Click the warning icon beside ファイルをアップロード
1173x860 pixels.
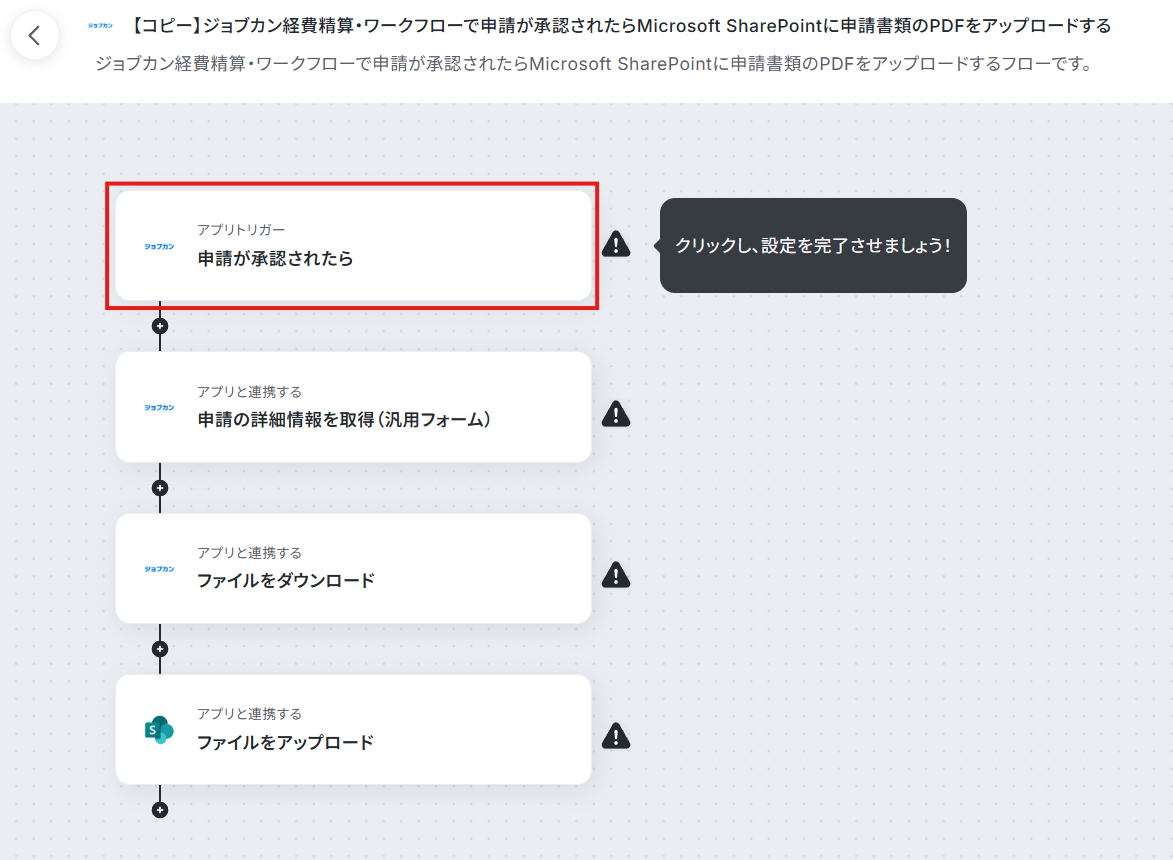[x=616, y=736]
